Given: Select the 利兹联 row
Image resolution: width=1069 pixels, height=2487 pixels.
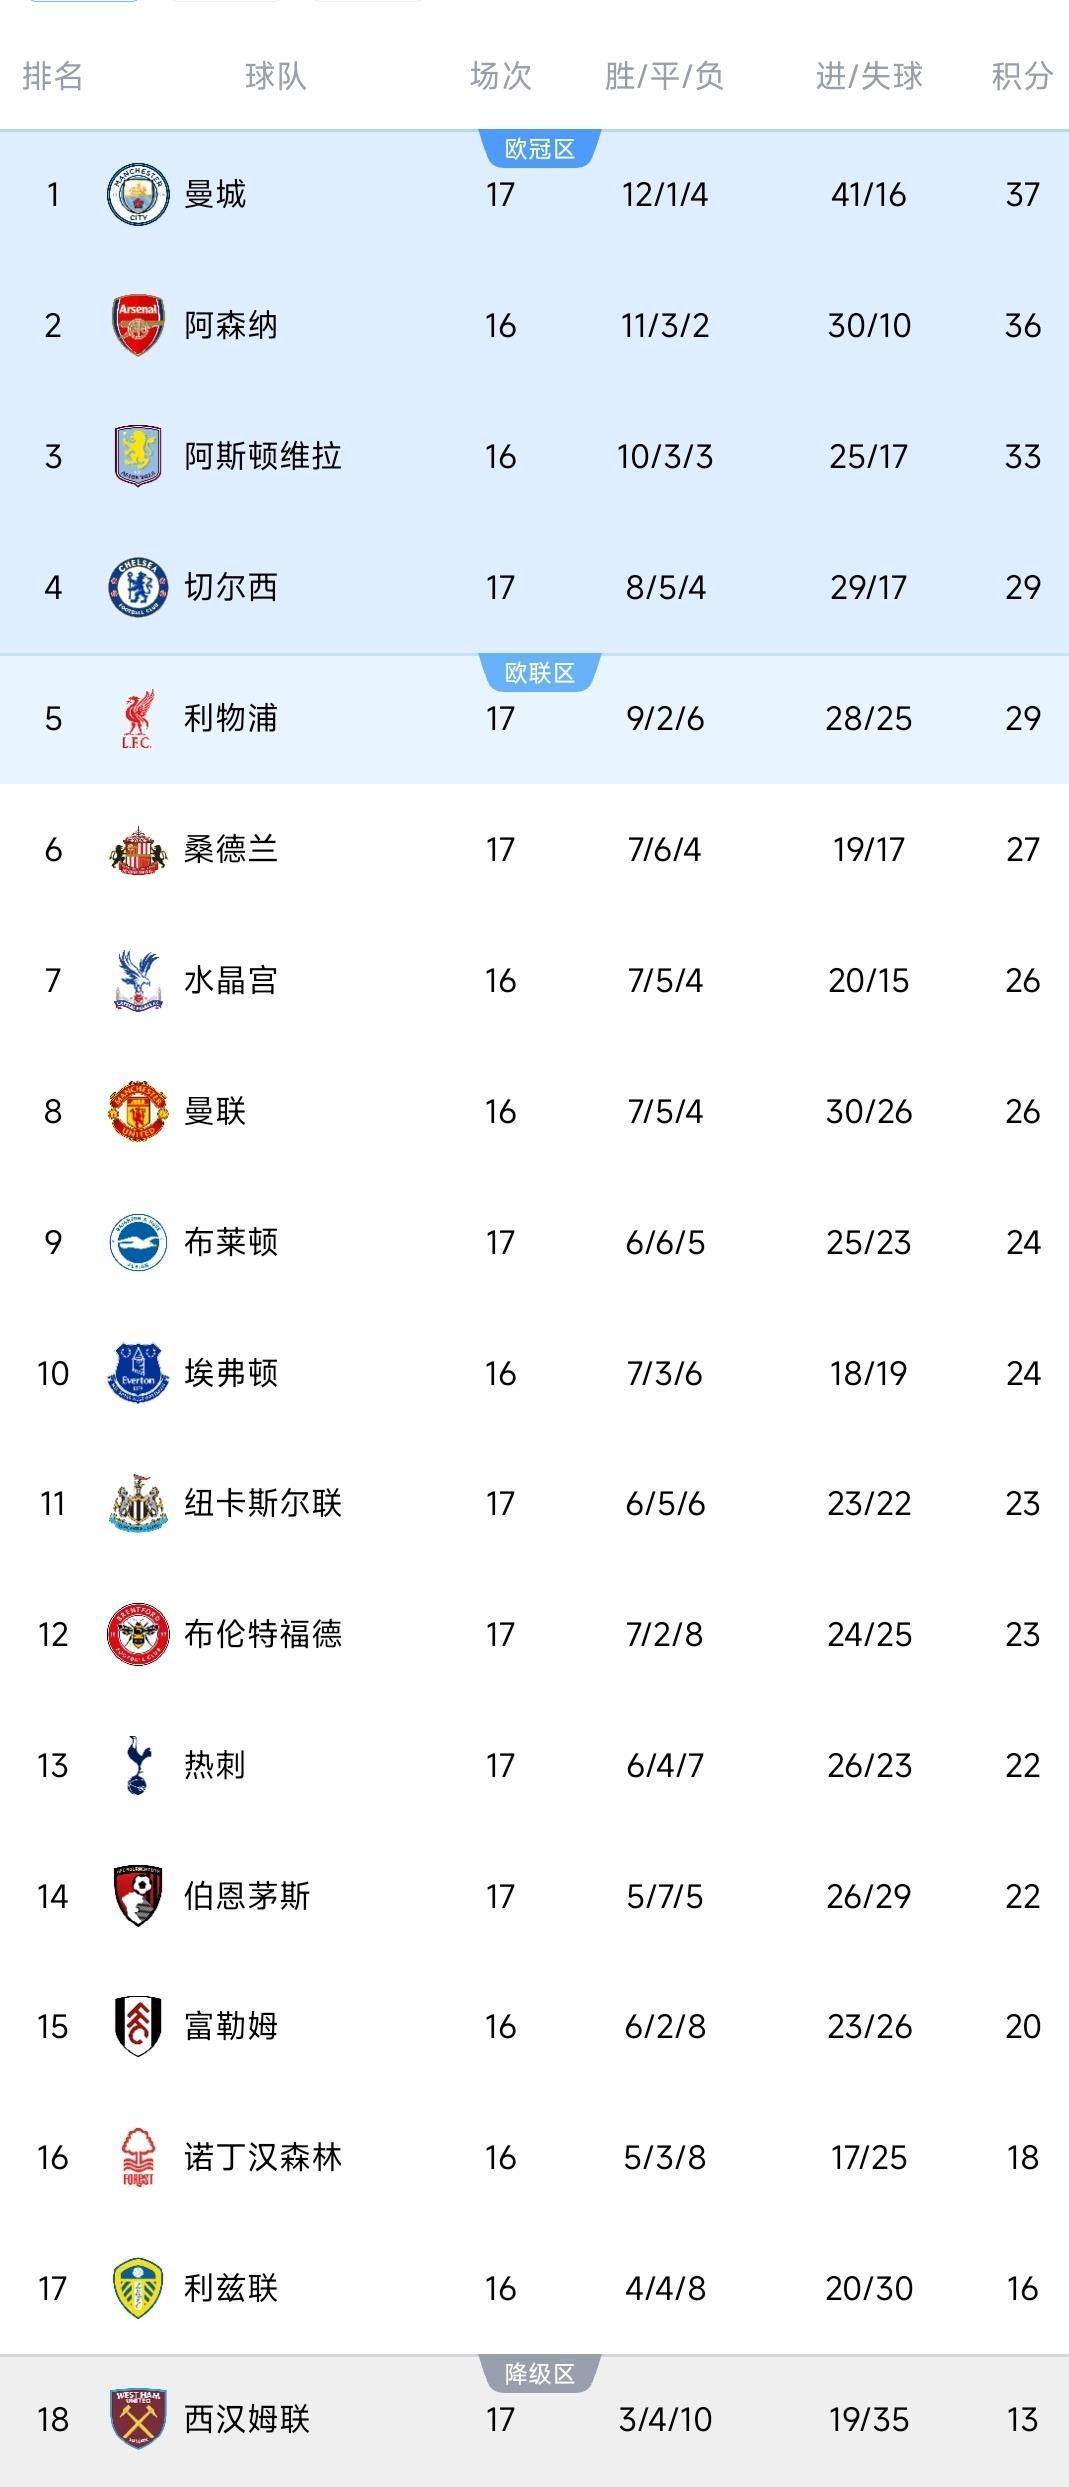Looking at the screenshot, I should coord(534,2288).
